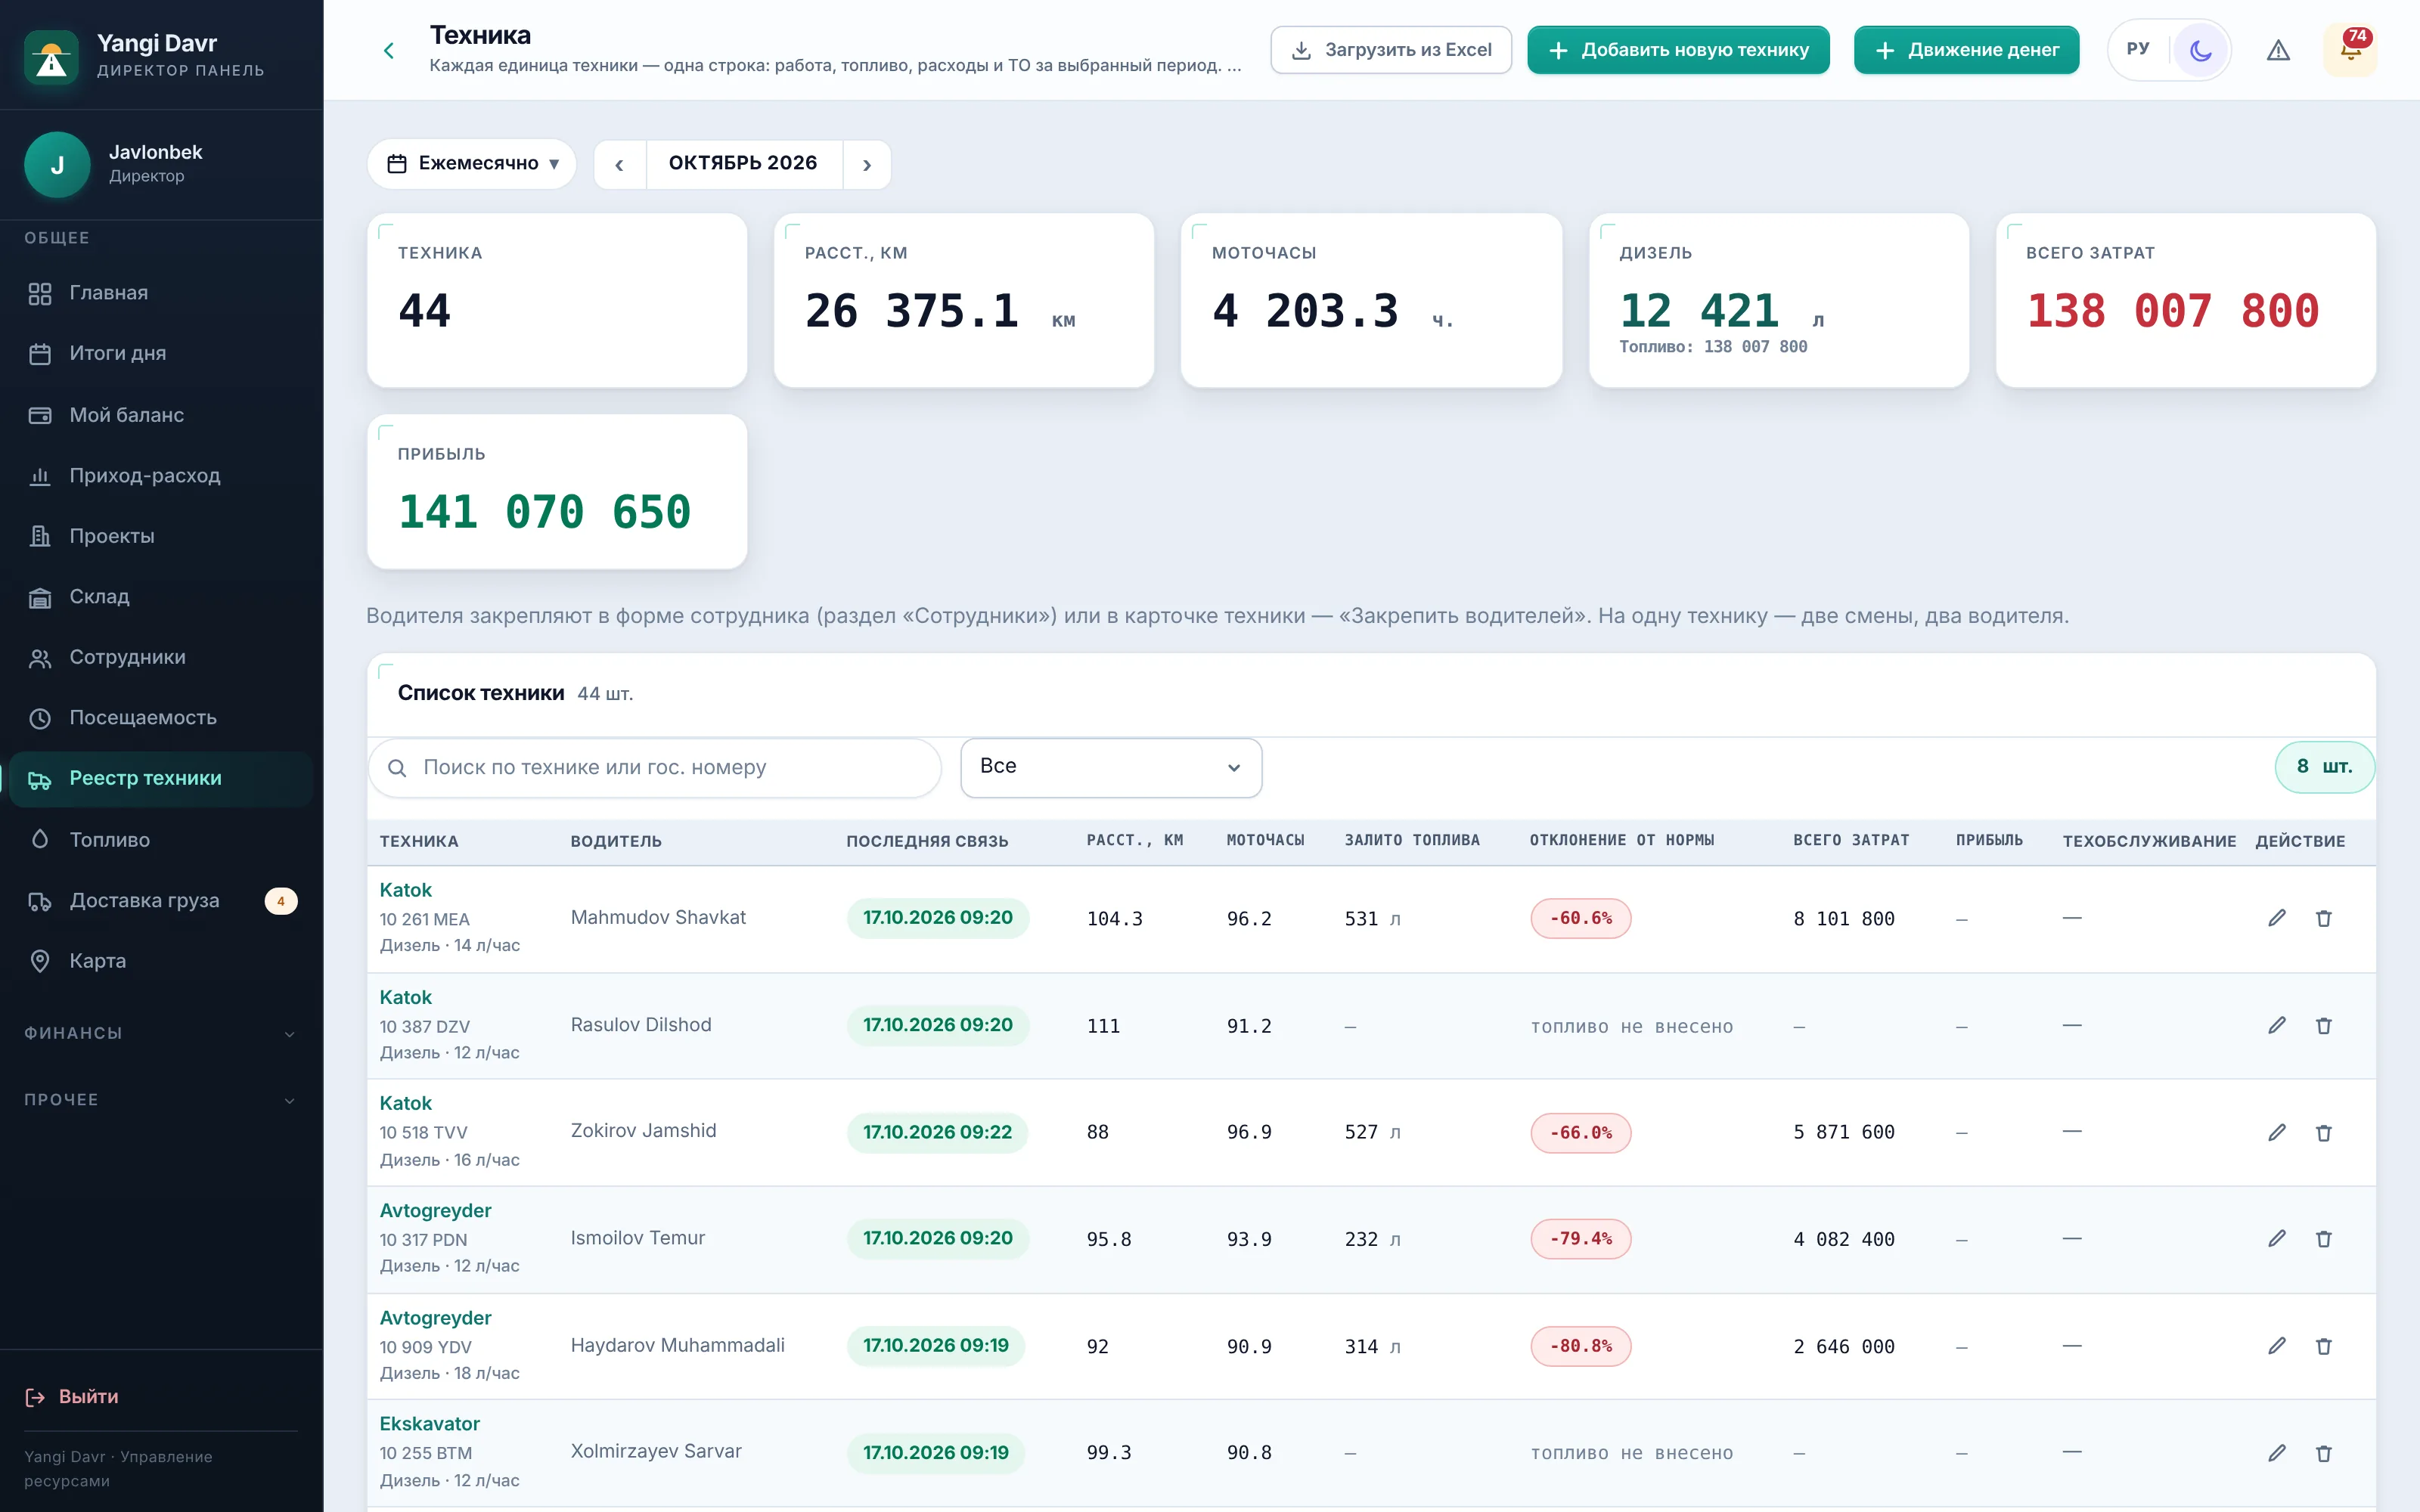Click the back arrow next to Техника title
The image size is (2420, 1512).
pyautogui.click(x=389, y=50)
